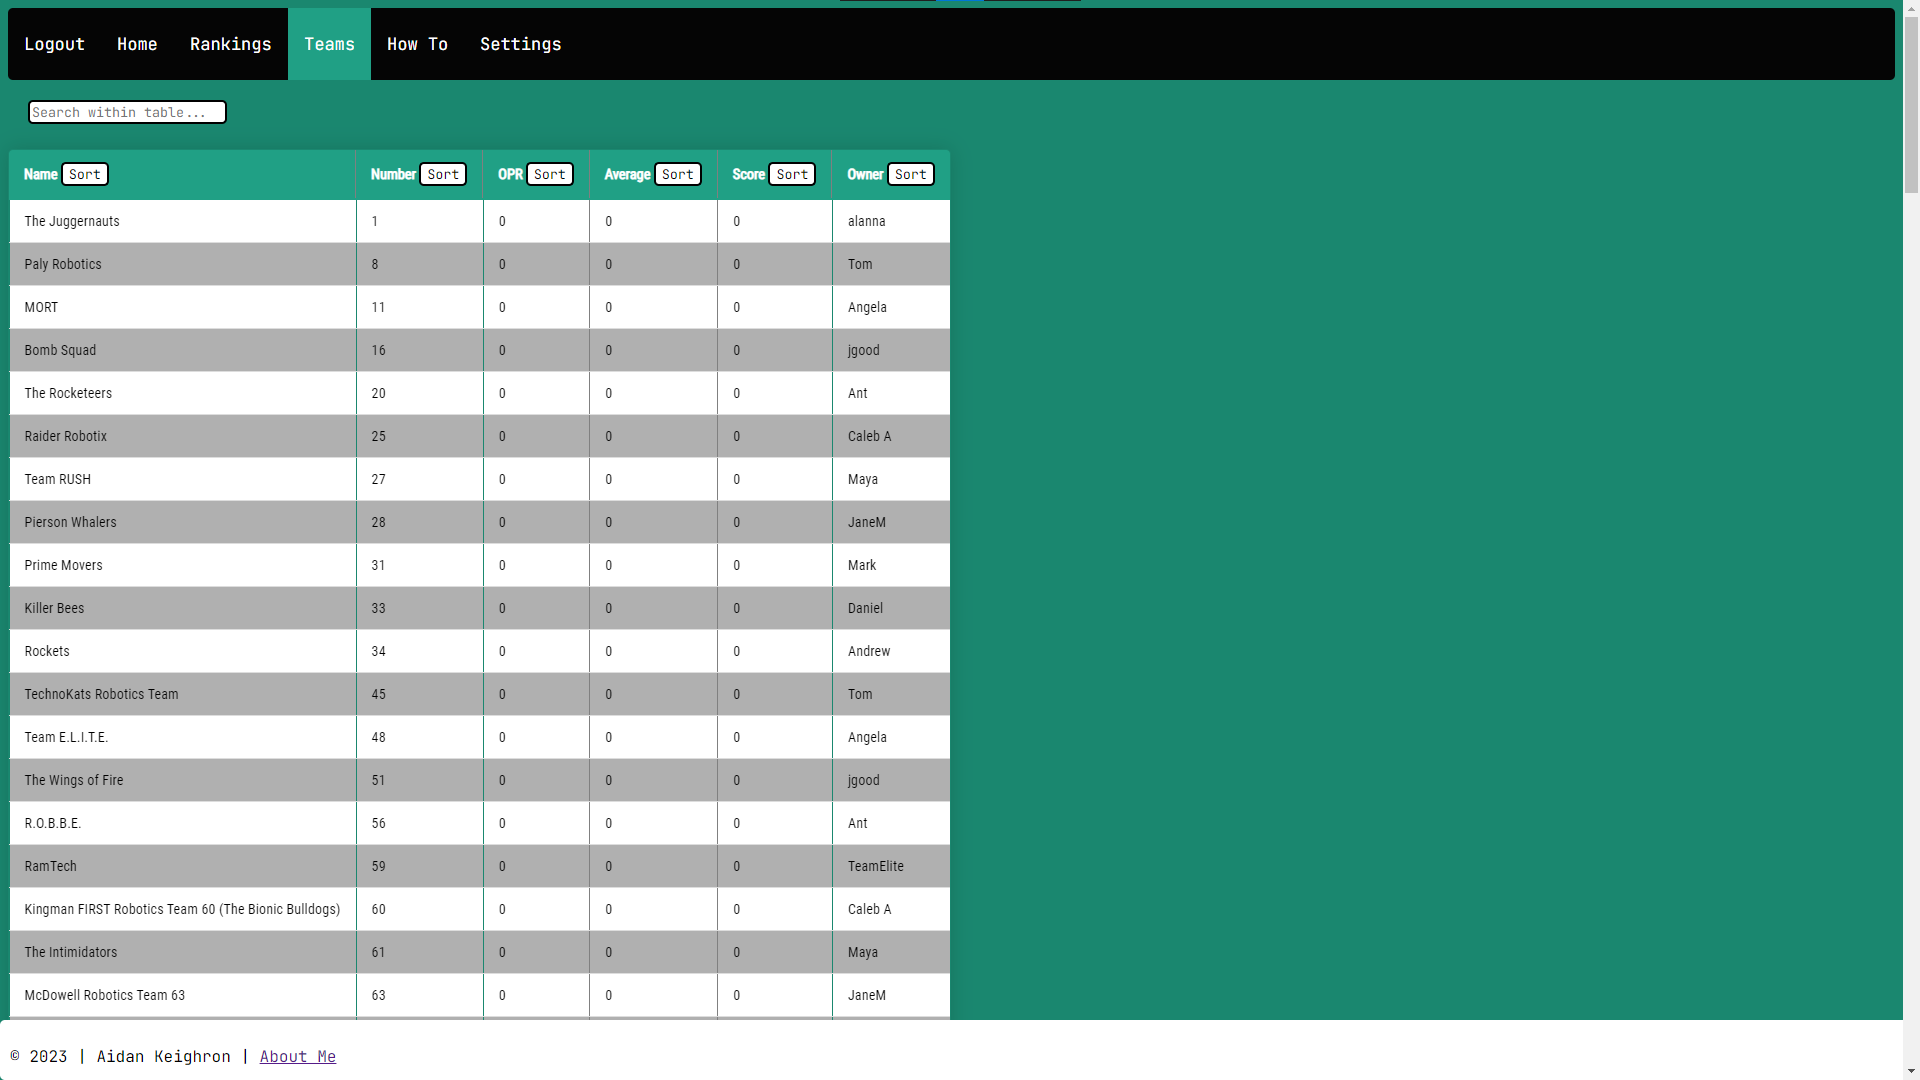Open the Rankings page
Screen dimensions: 1920x1080
[231, 44]
